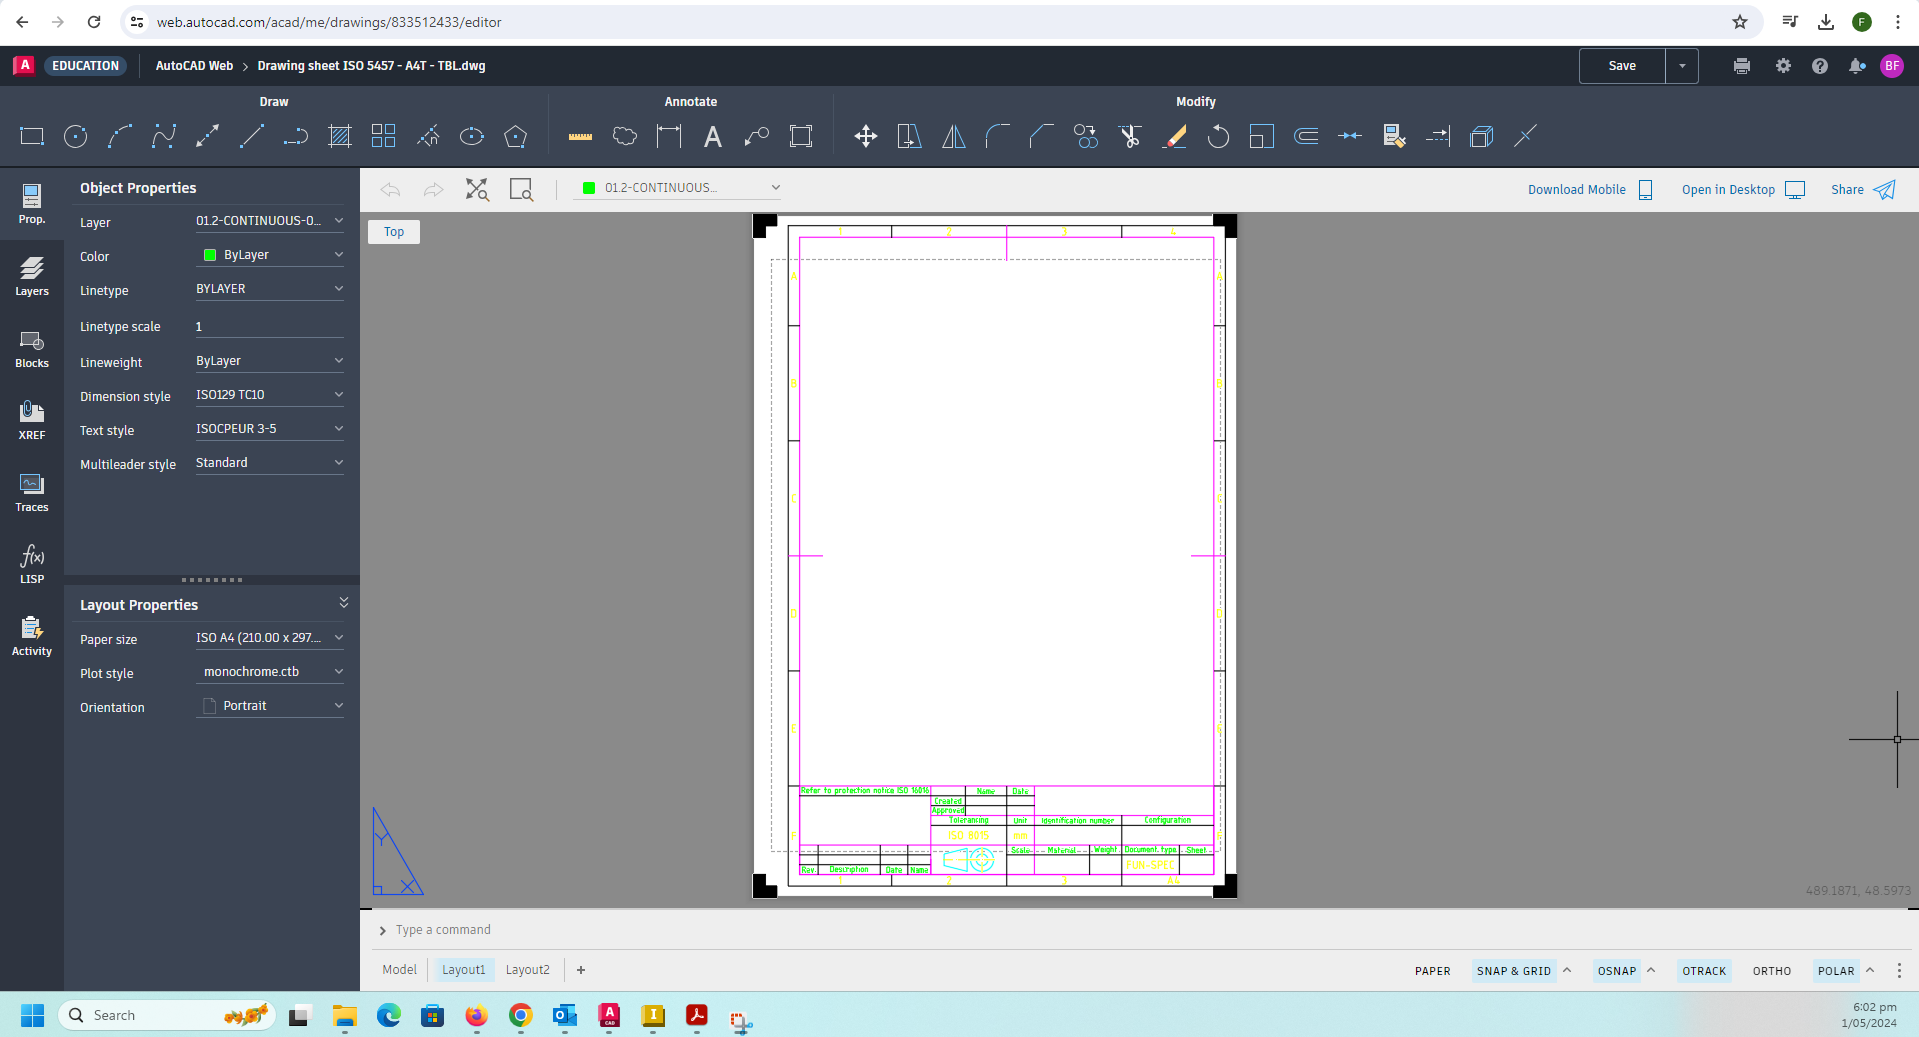Toggle ORTHO mode in status bar
1919x1037 pixels.
[1771, 971]
